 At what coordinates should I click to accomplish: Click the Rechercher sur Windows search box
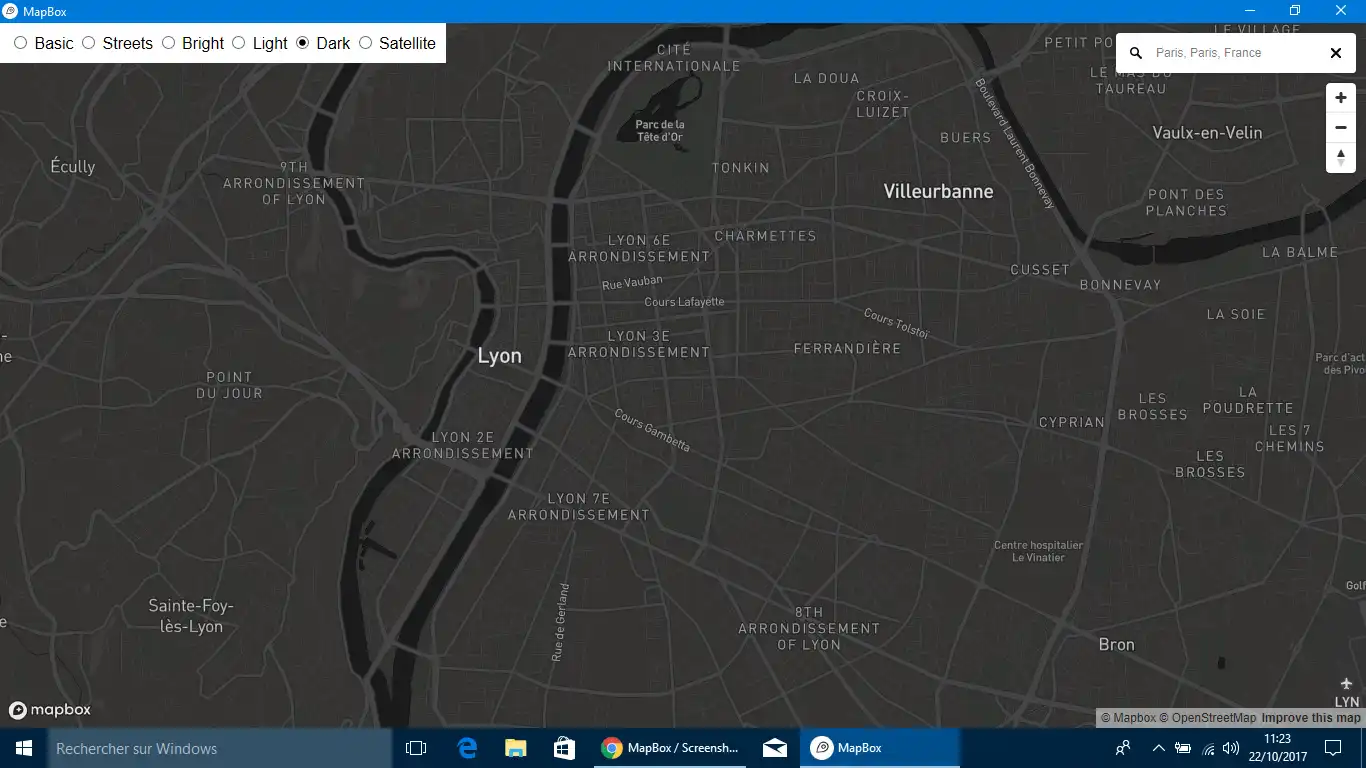pos(220,748)
